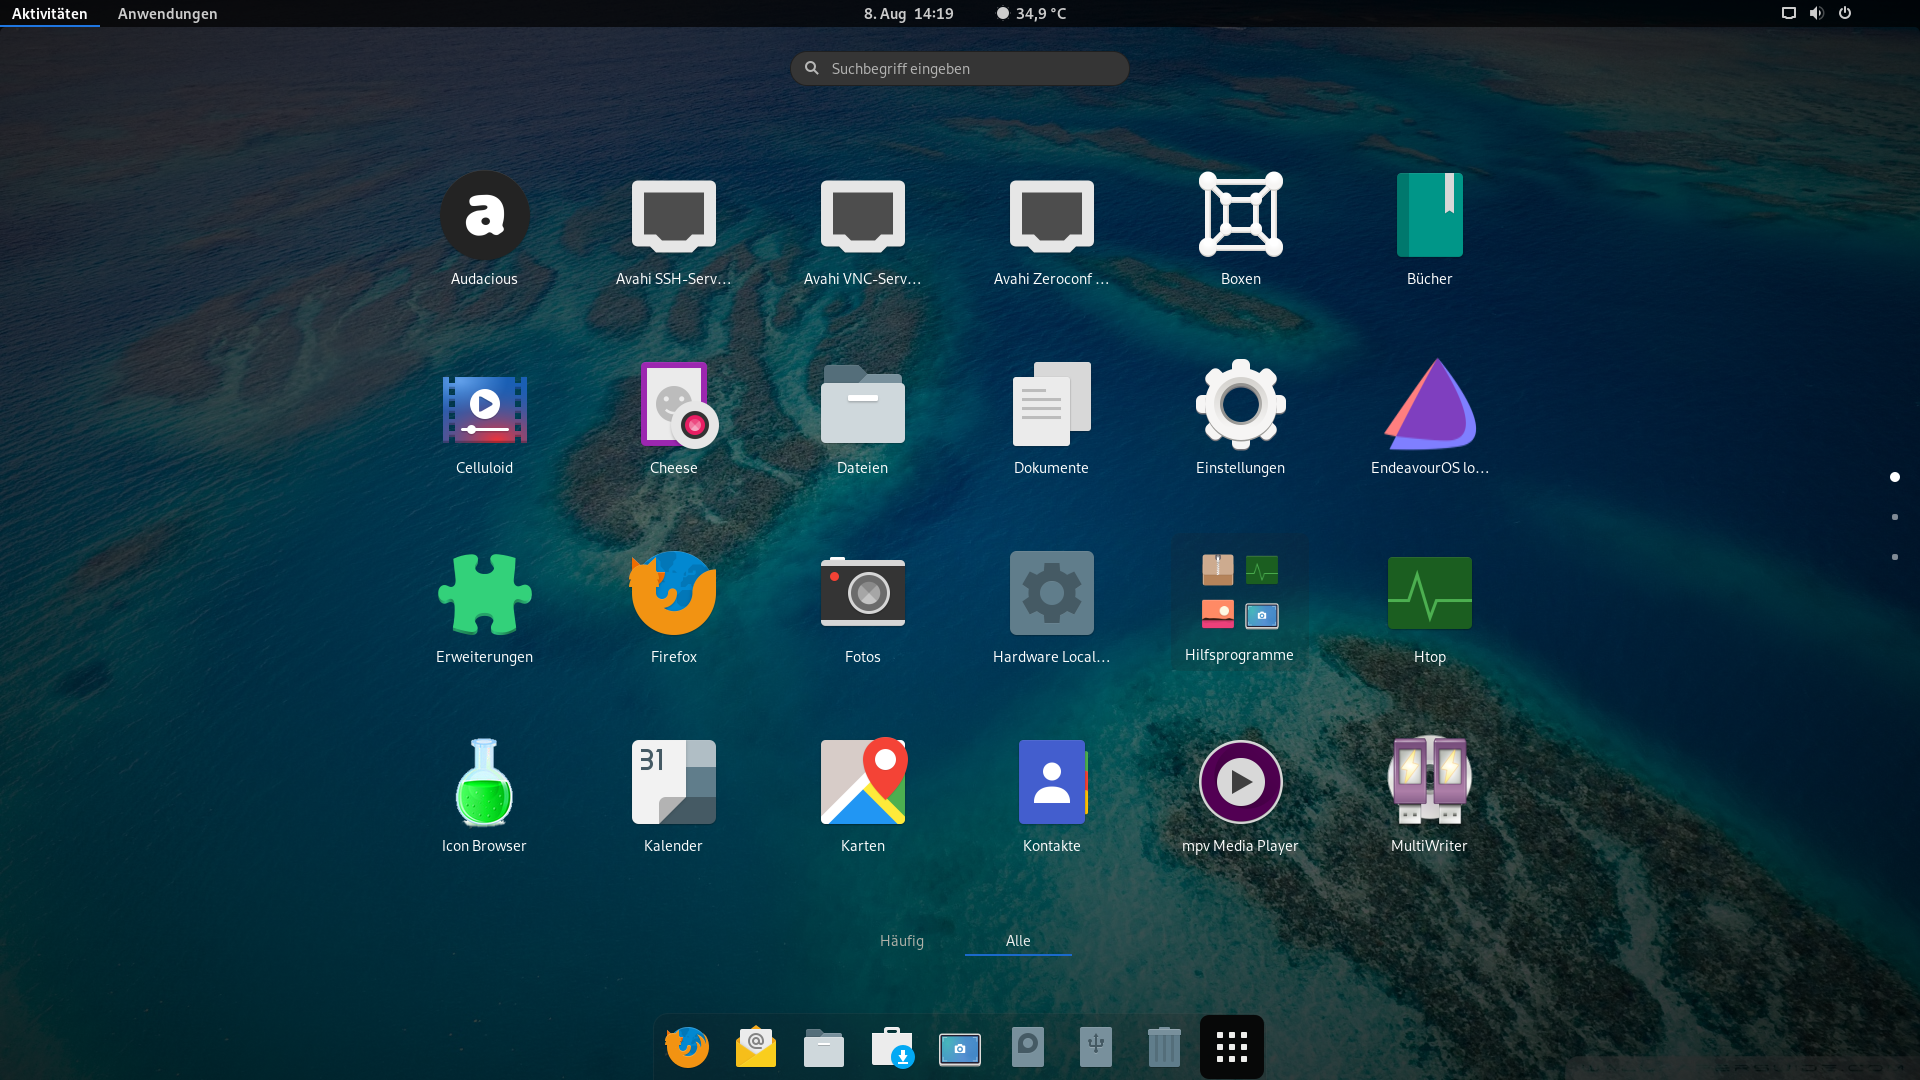Start mpv Media Player
Image resolution: width=1920 pixels, height=1080 pixels.
coord(1240,783)
